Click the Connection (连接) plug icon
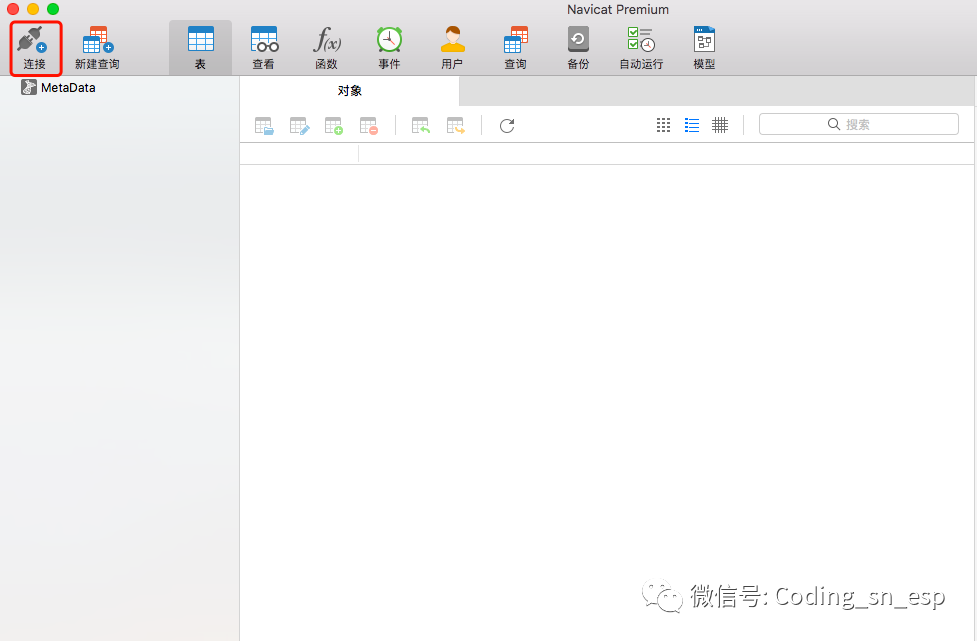This screenshot has height=641, width=977. (32, 40)
